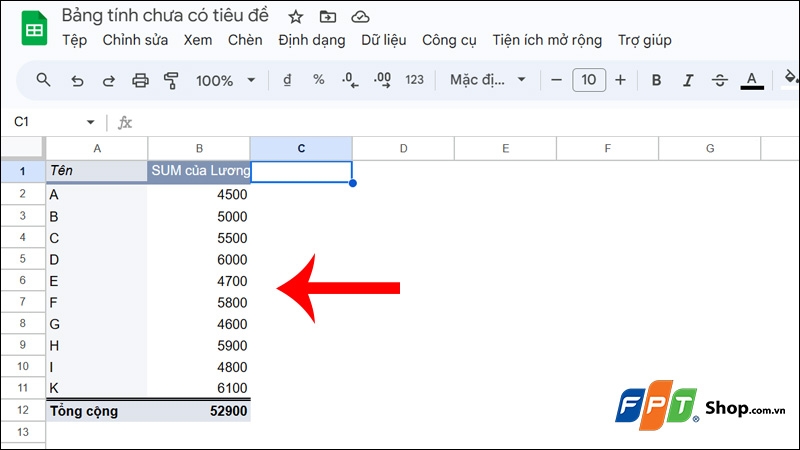Star the untitled spreadsheet
Screen dimensions: 800x450
point(295,17)
